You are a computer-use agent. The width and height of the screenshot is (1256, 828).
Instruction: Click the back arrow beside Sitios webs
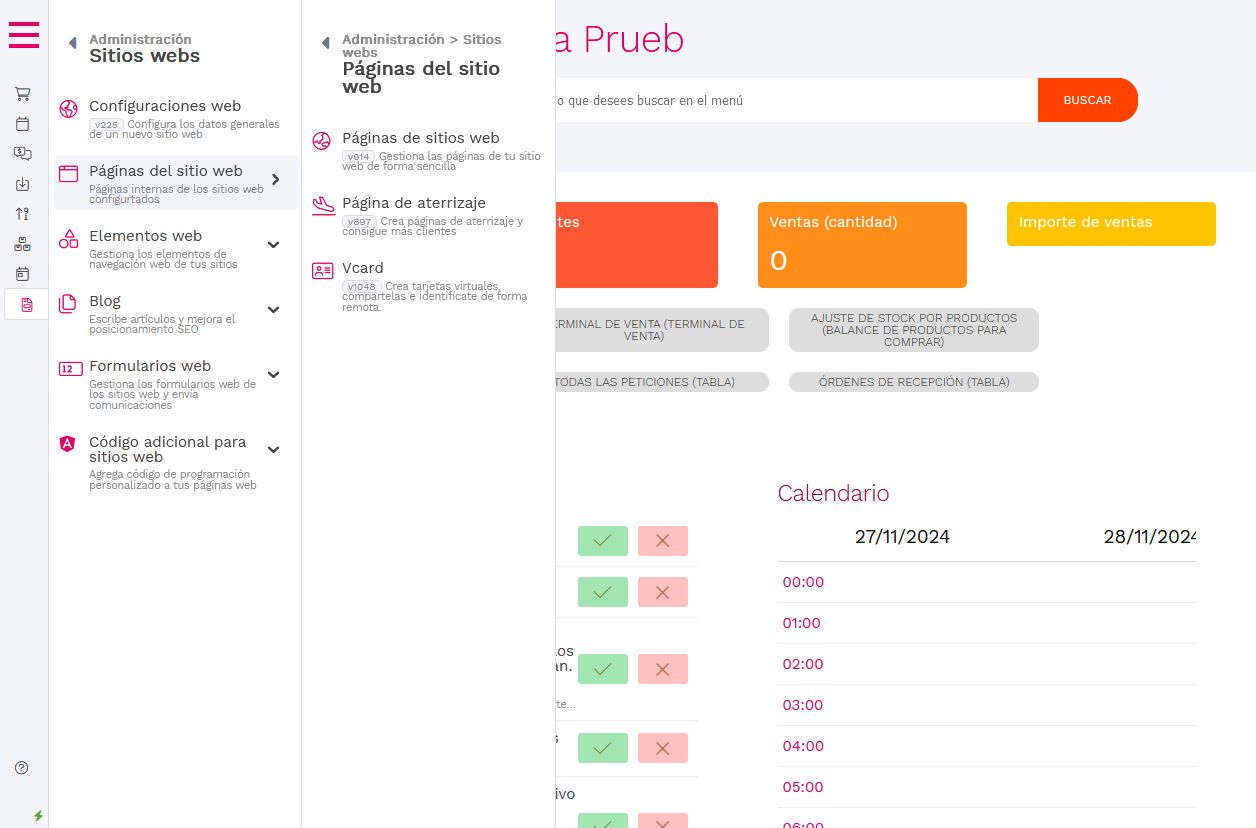(72, 43)
